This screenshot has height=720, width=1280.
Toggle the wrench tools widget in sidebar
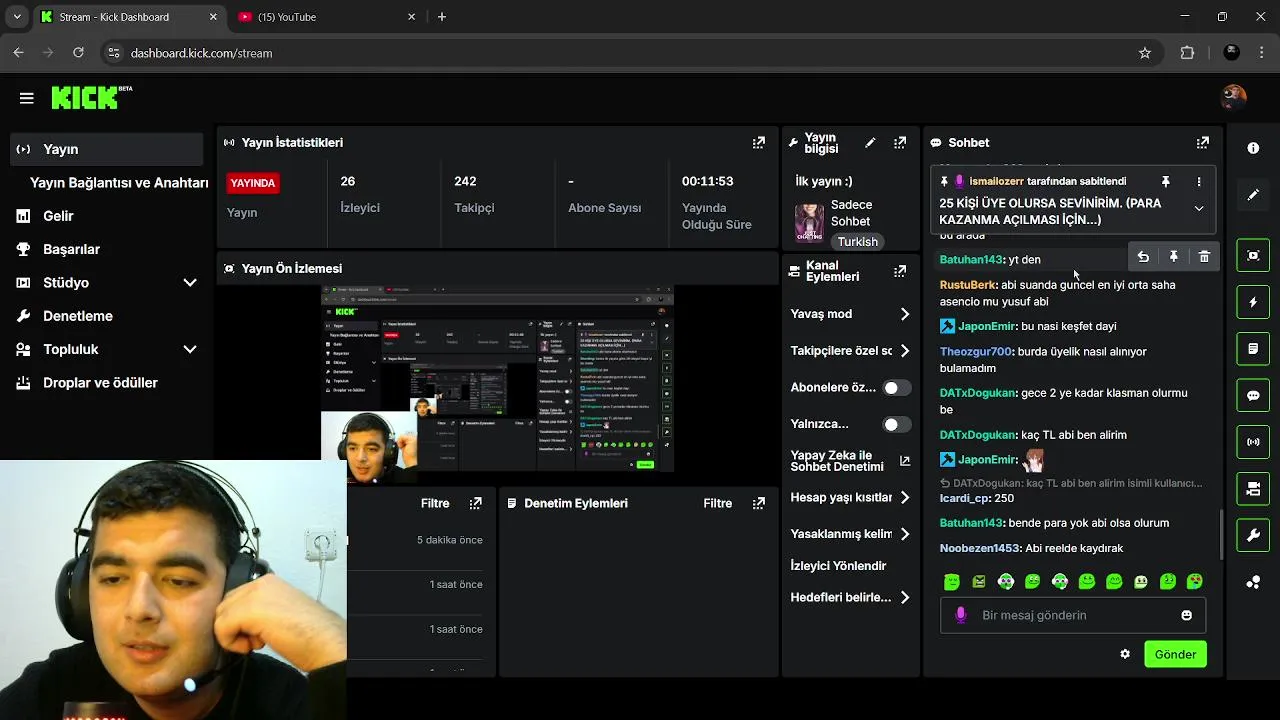1253,536
